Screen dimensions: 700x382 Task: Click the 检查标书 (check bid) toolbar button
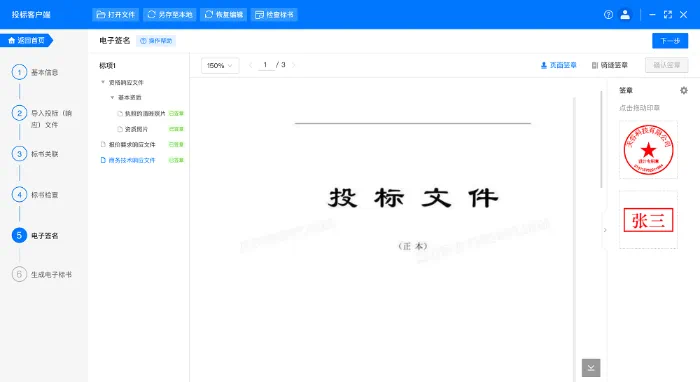[274, 15]
